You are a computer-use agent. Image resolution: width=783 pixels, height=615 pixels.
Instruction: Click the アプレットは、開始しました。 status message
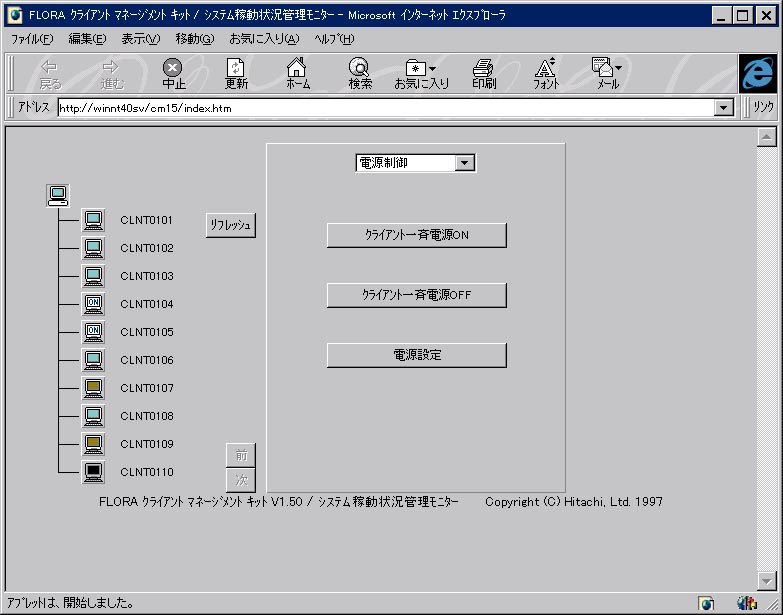coord(70,603)
